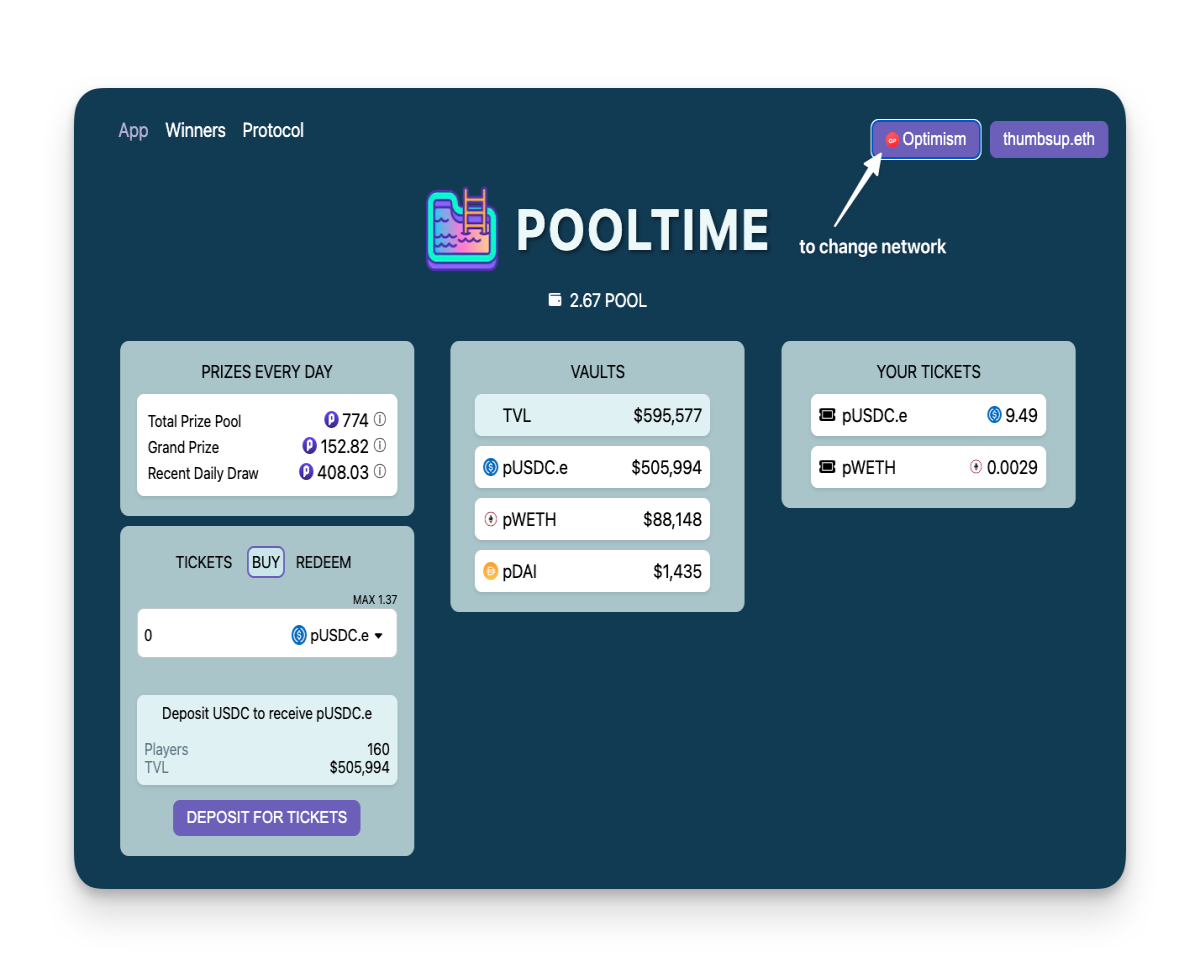The image size is (1200, 977).
Task: Open the Protocol page
Action: pos(273,131)
